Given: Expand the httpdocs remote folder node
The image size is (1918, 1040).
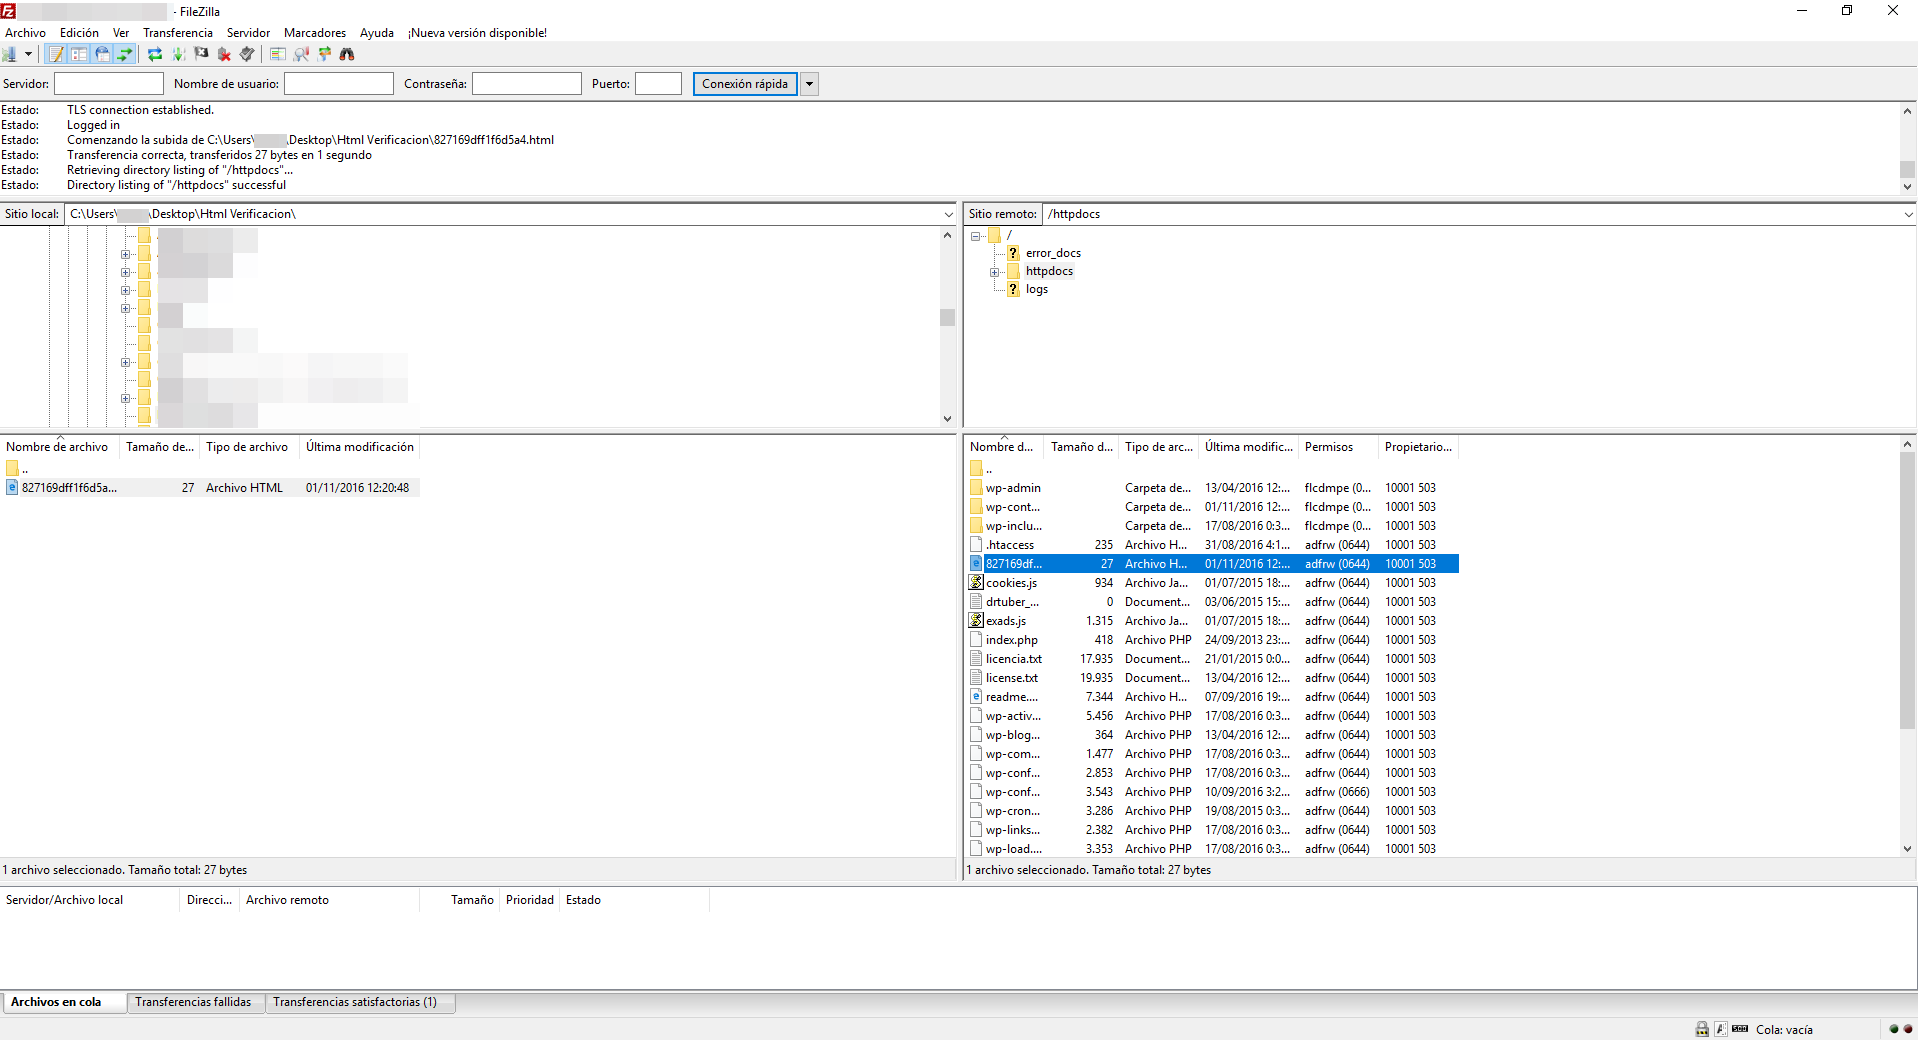Looking at the screenshot, I should coord(994,272).
